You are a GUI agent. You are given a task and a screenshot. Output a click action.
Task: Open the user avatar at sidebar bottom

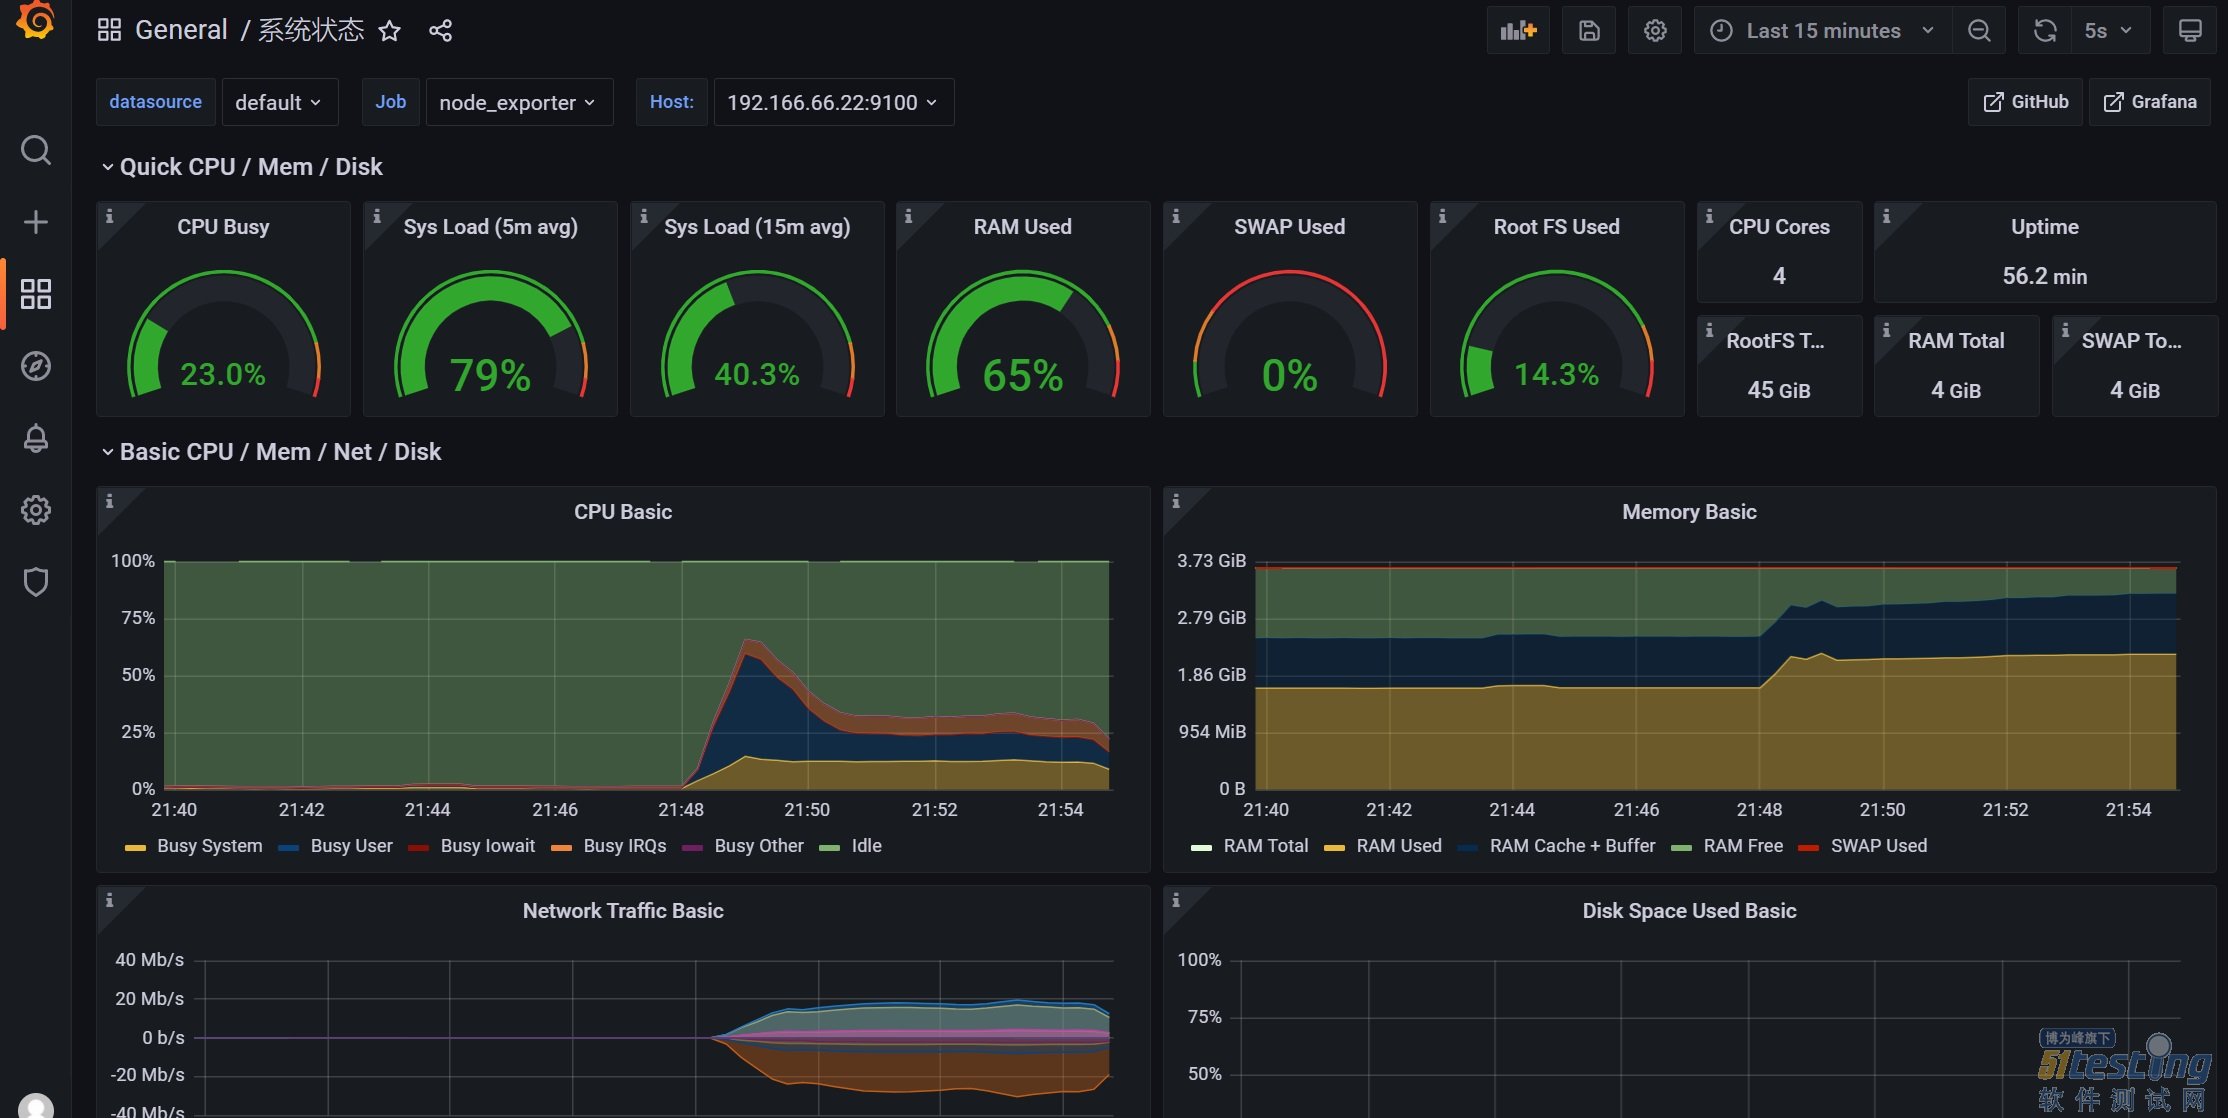click(x=36, y=1106)
